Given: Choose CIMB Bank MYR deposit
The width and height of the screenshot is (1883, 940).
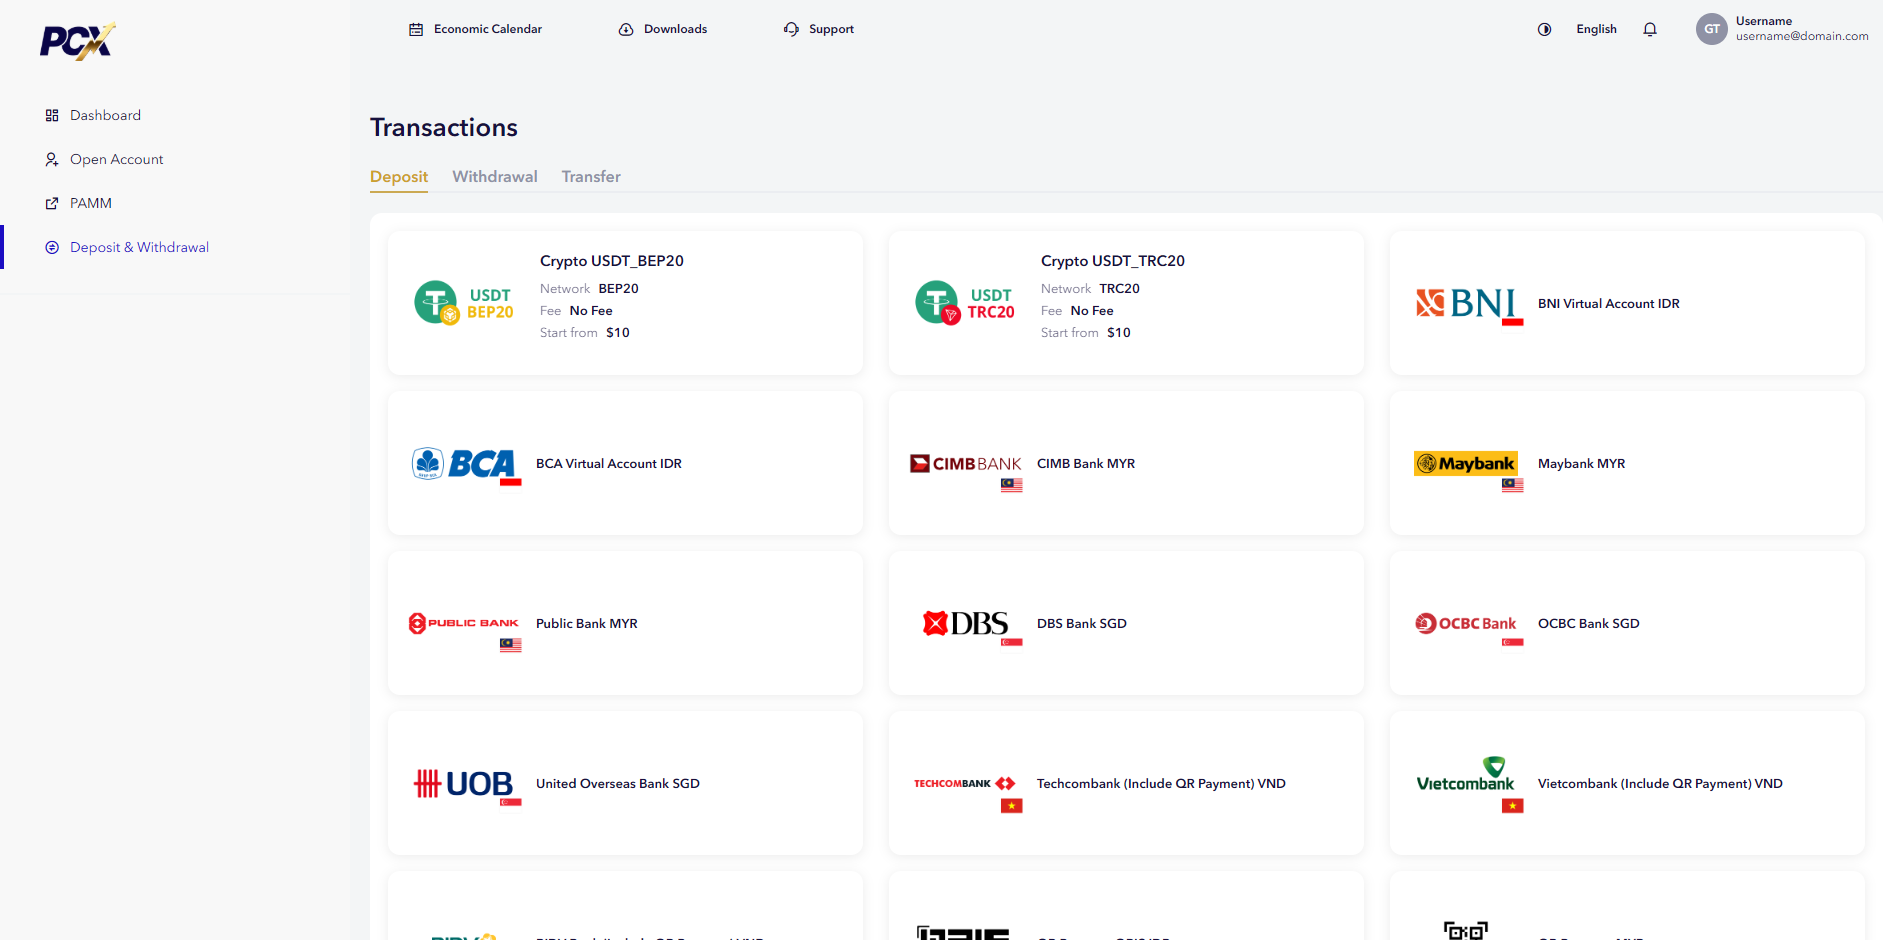Looking at the screenshot, I should [x=1126, y=463].
